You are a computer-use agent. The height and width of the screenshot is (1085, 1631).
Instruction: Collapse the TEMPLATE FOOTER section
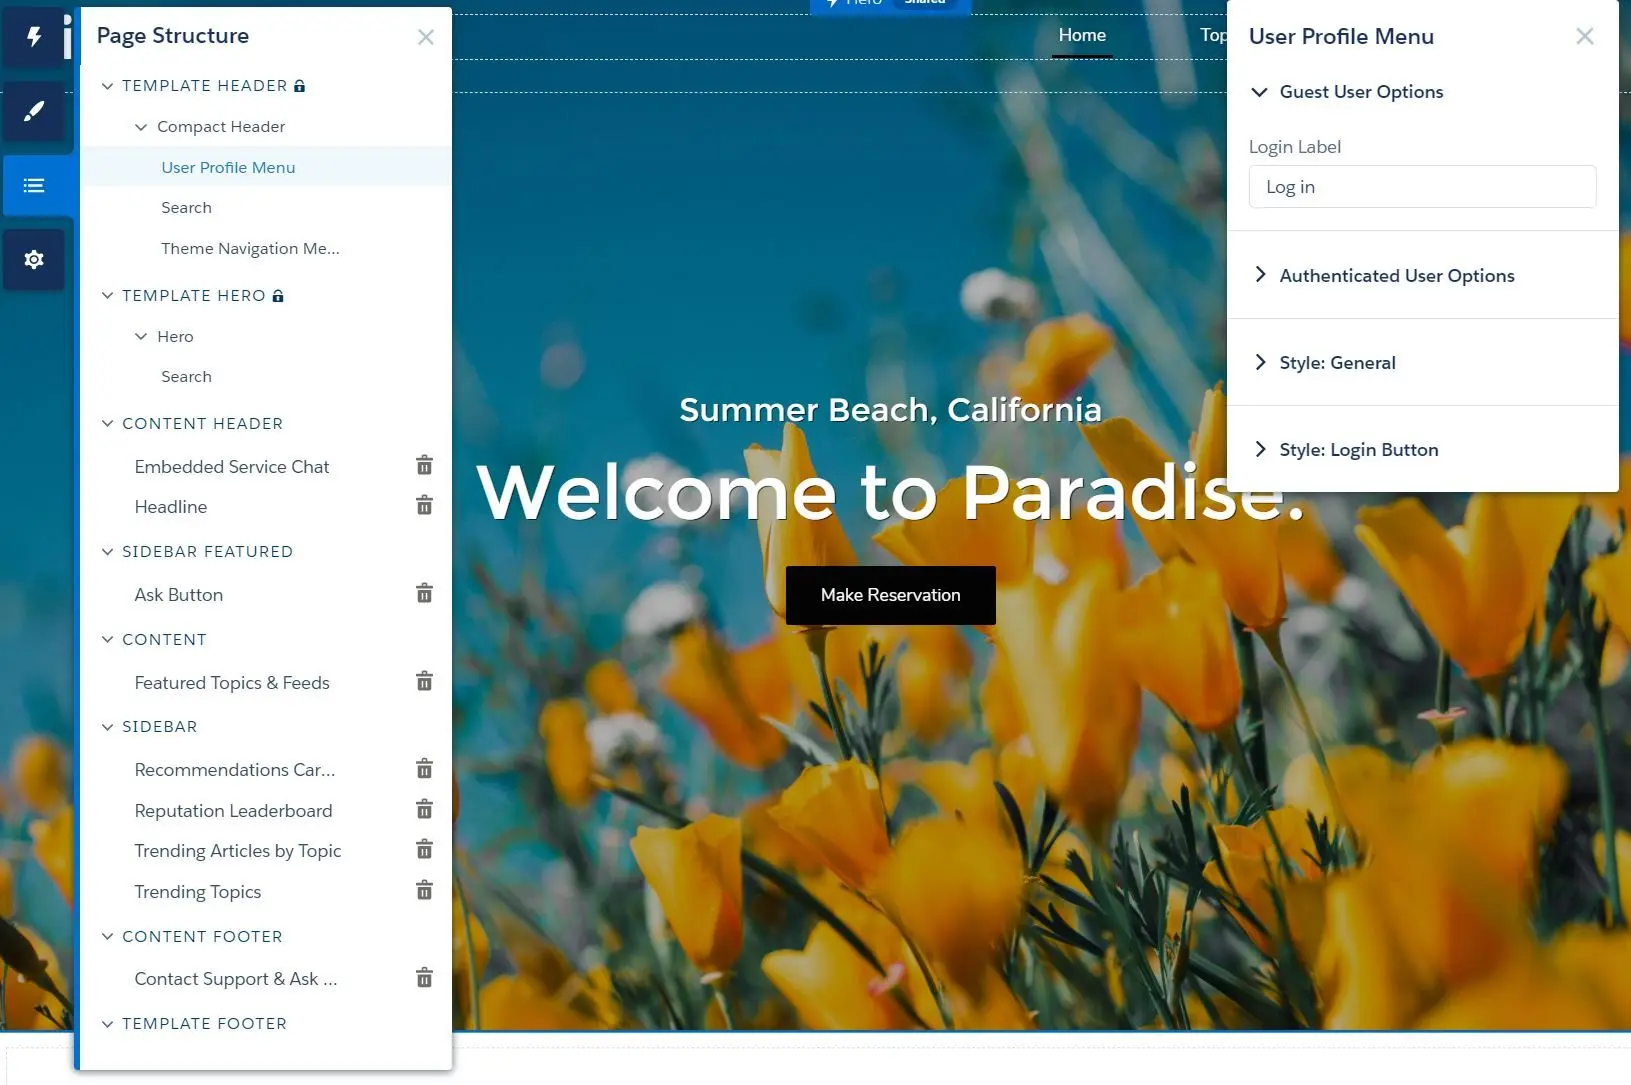click(x=108, y=1024)
